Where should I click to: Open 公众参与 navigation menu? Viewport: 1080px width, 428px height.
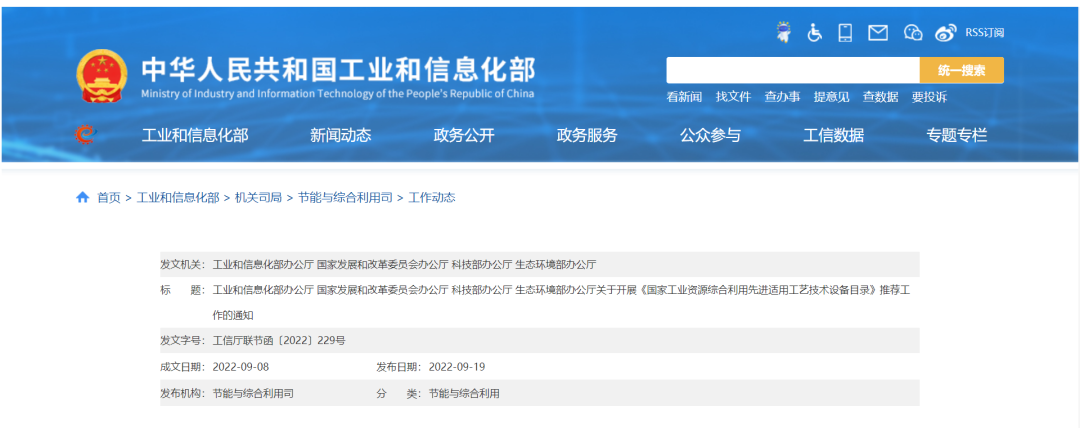tap(710, 136)
